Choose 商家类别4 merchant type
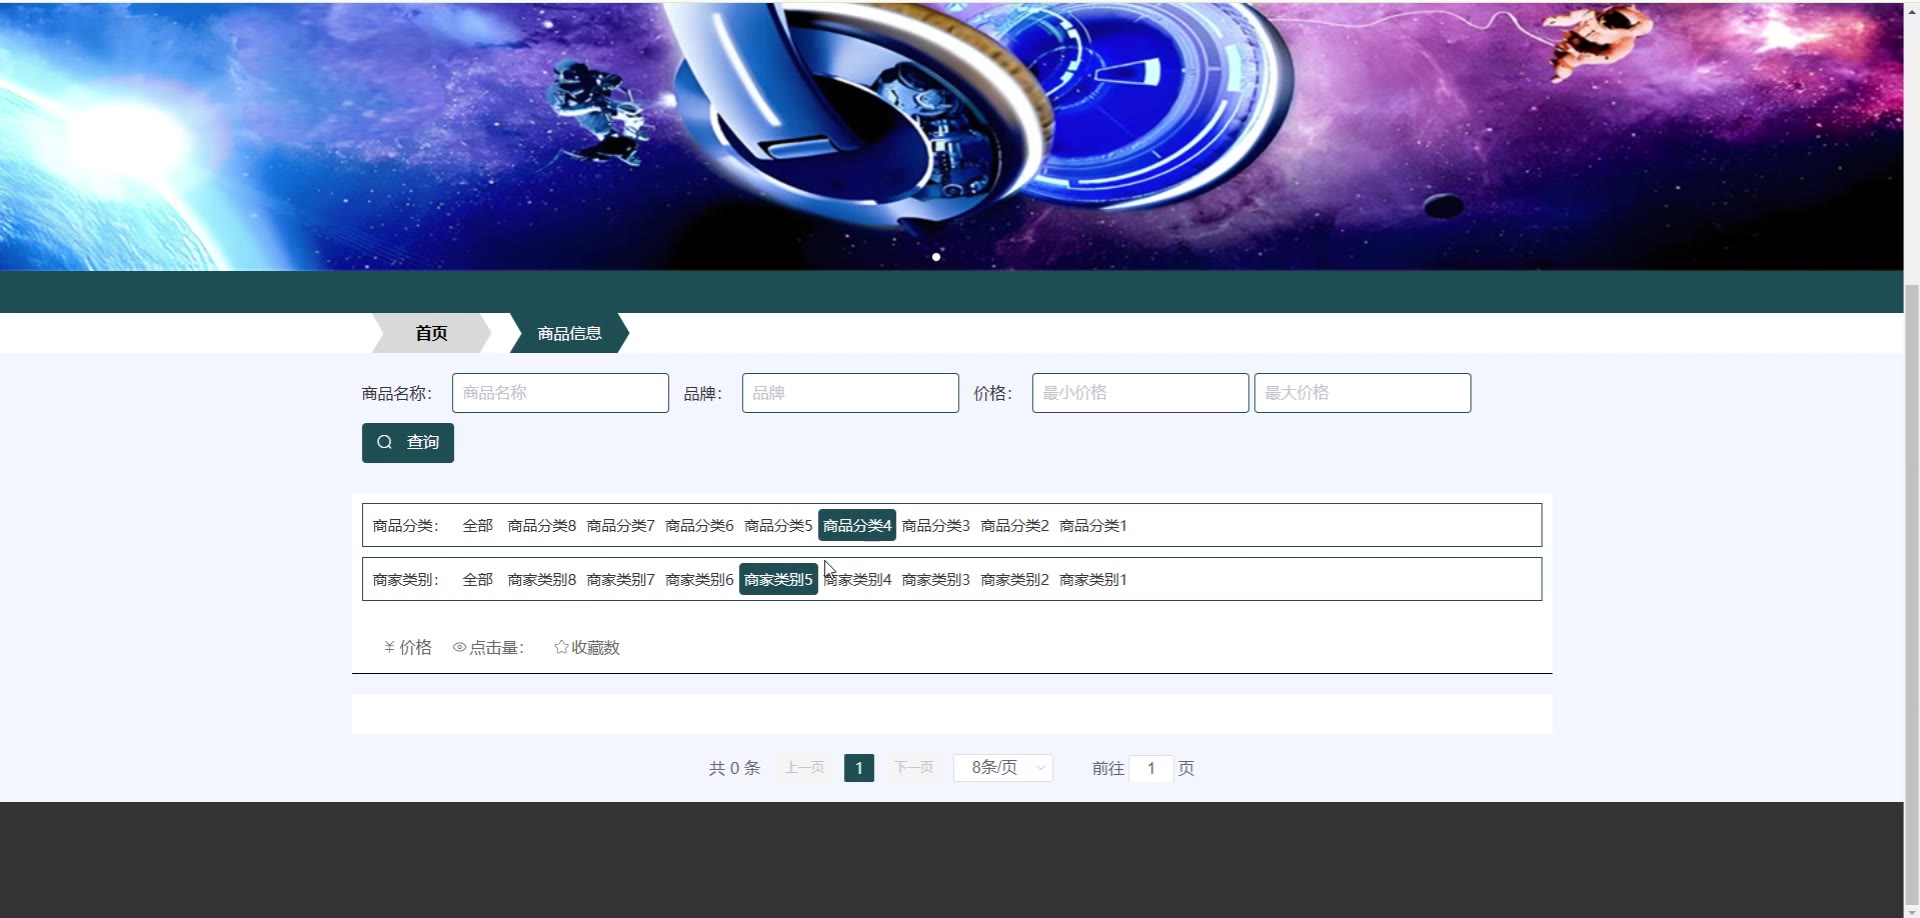The width and height of the screenshot is (1920, 918). click(x=857, y=579)
